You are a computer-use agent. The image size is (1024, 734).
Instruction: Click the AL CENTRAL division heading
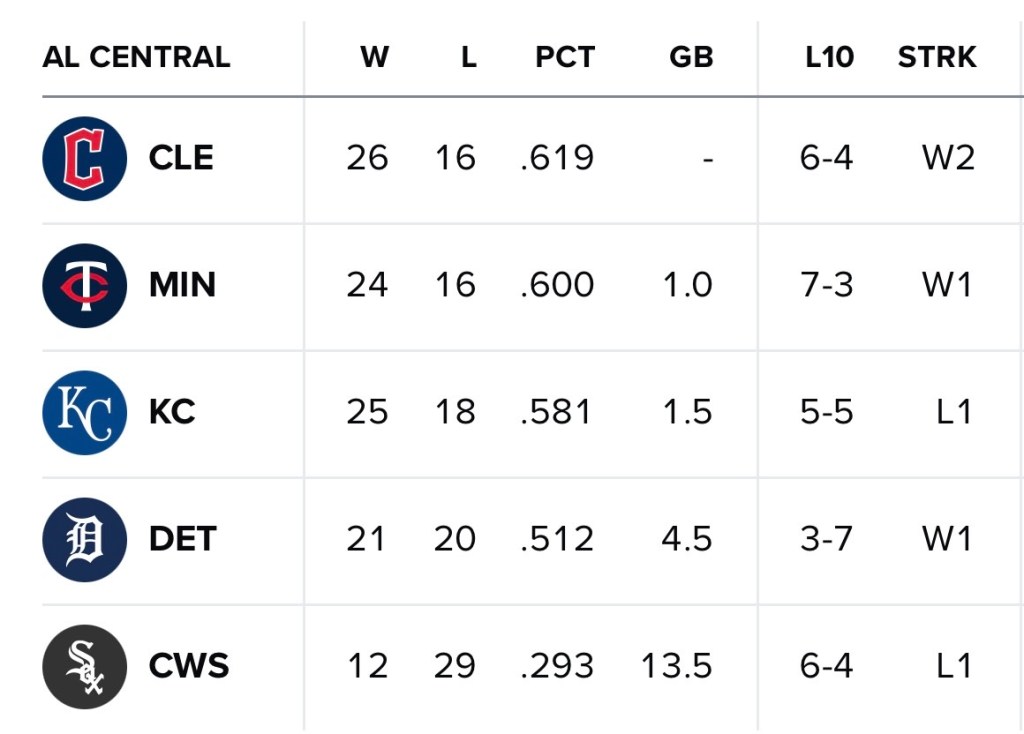click(x=136, y=57)
